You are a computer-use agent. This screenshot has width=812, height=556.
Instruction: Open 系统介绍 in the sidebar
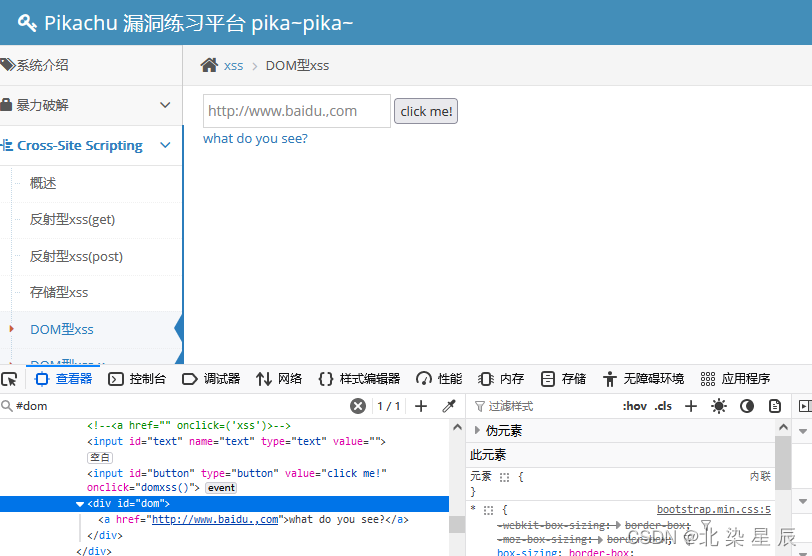point(91,65)
